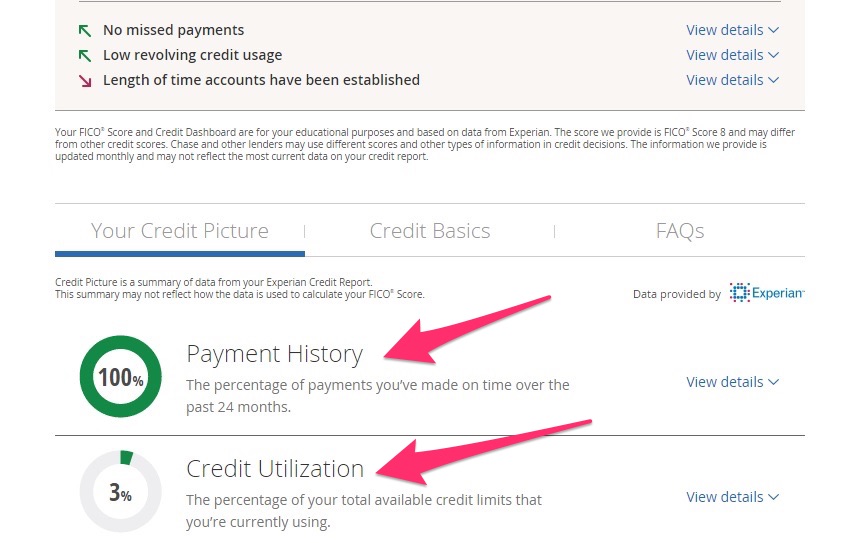Viewport: 858px width, 543px height.
Task: Click the Credit Utilization heading
Action: [275, 469]
